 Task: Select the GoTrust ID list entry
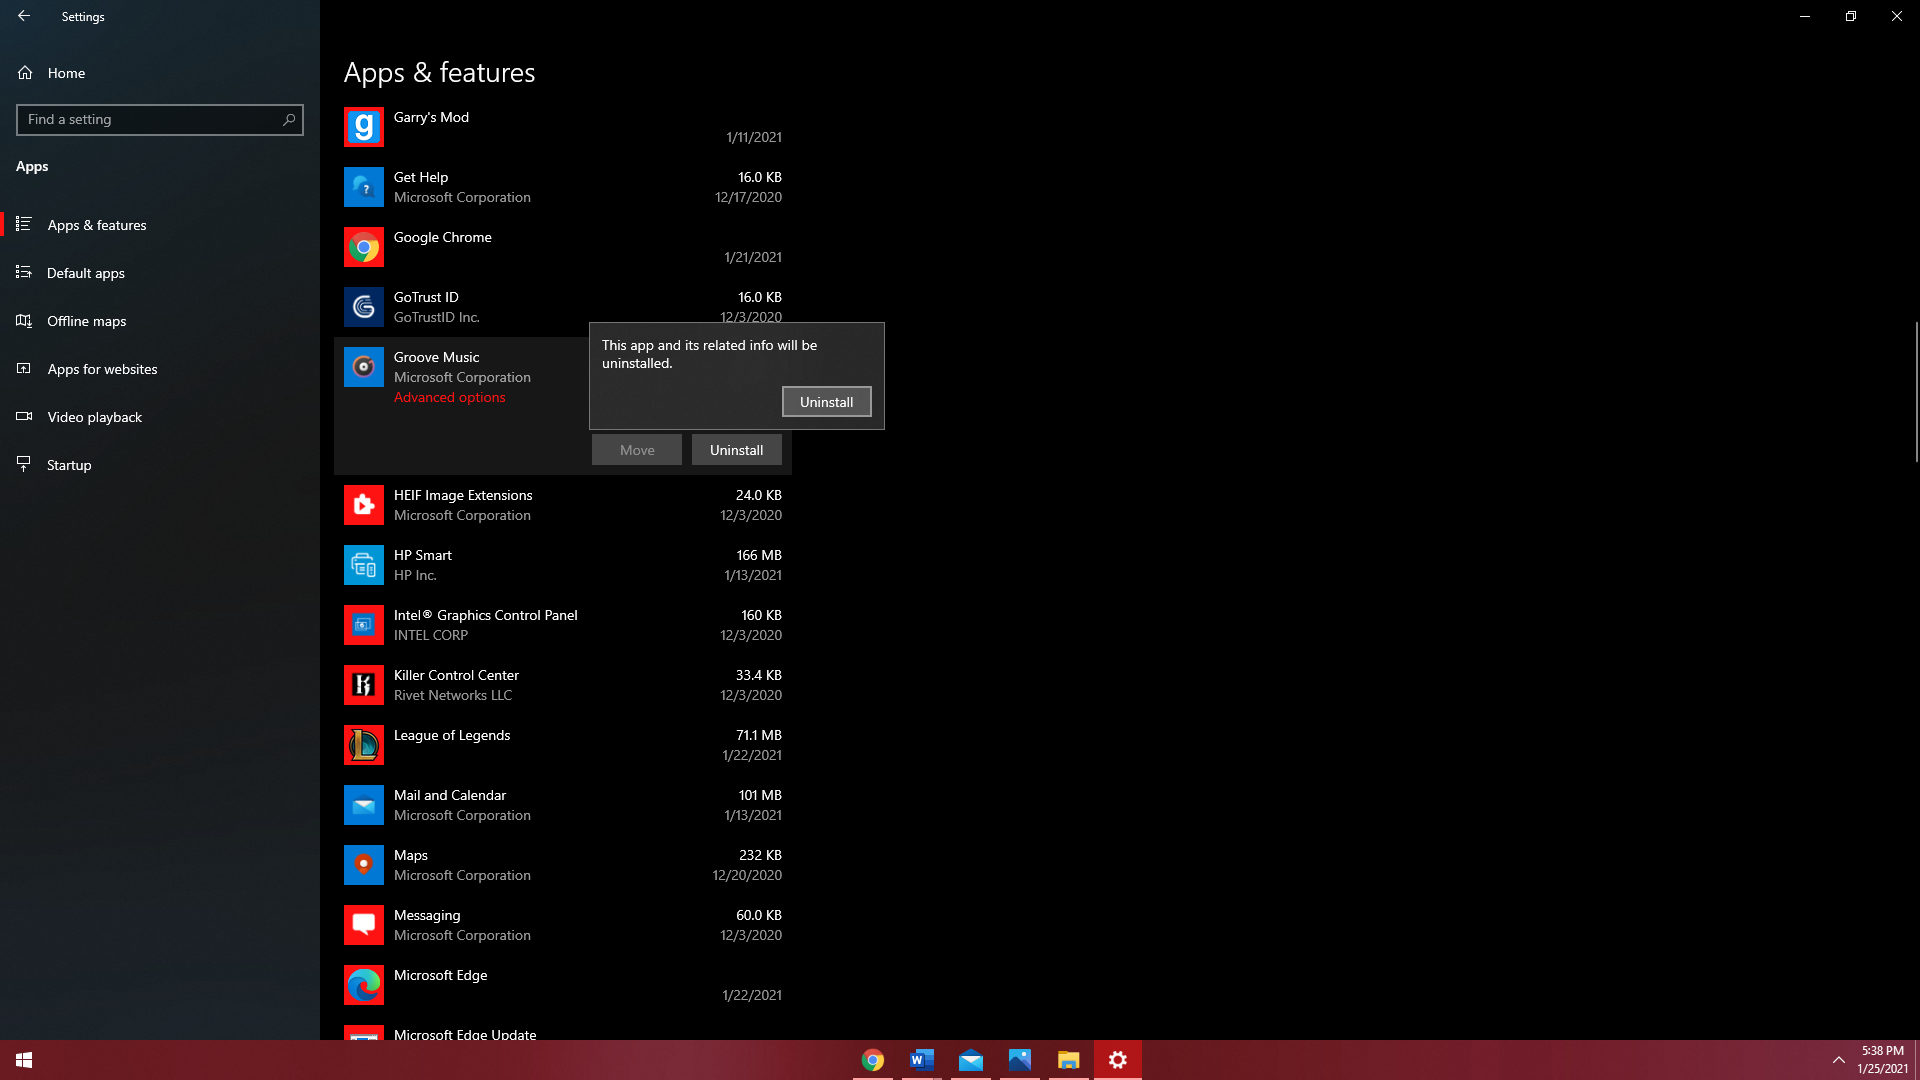(563, 307)
